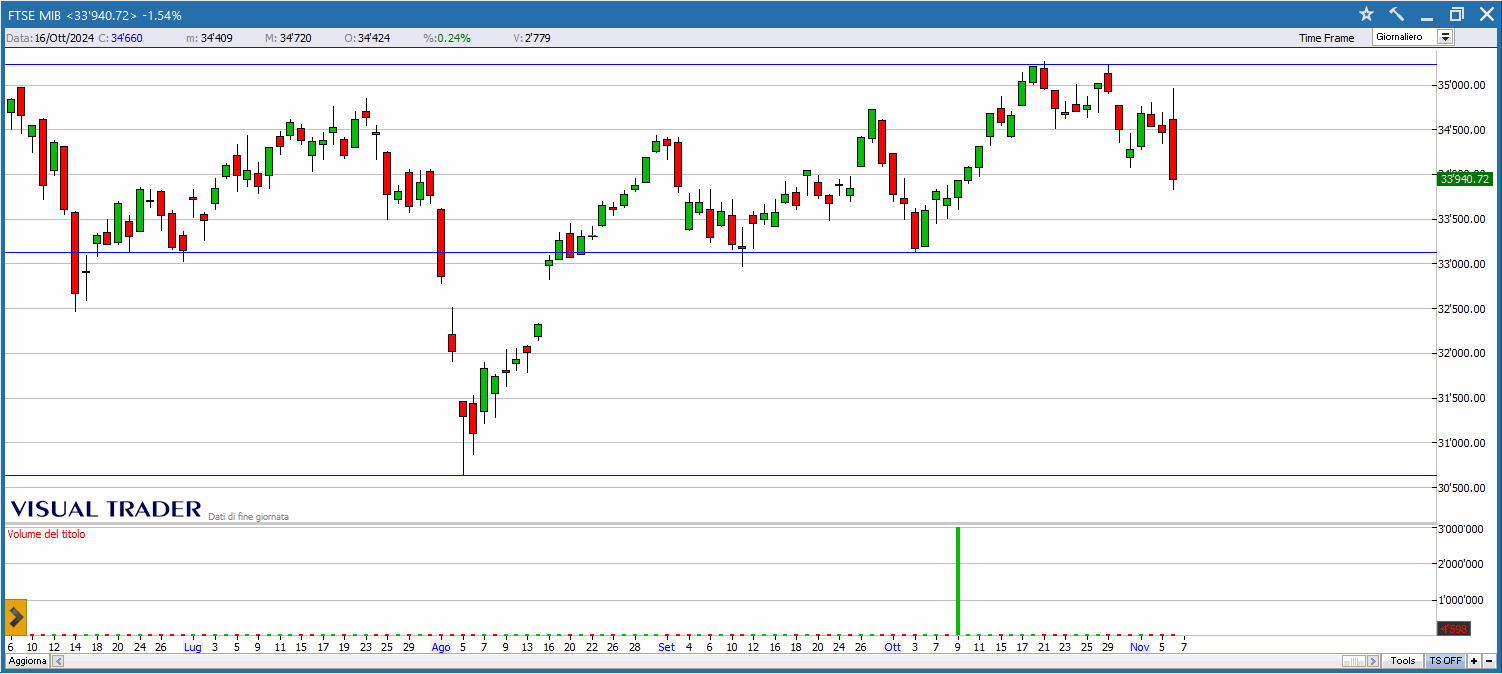Select the 'Ago' month marker on axis
This screenshot has height=674, width=1502.
click(441, 647)
